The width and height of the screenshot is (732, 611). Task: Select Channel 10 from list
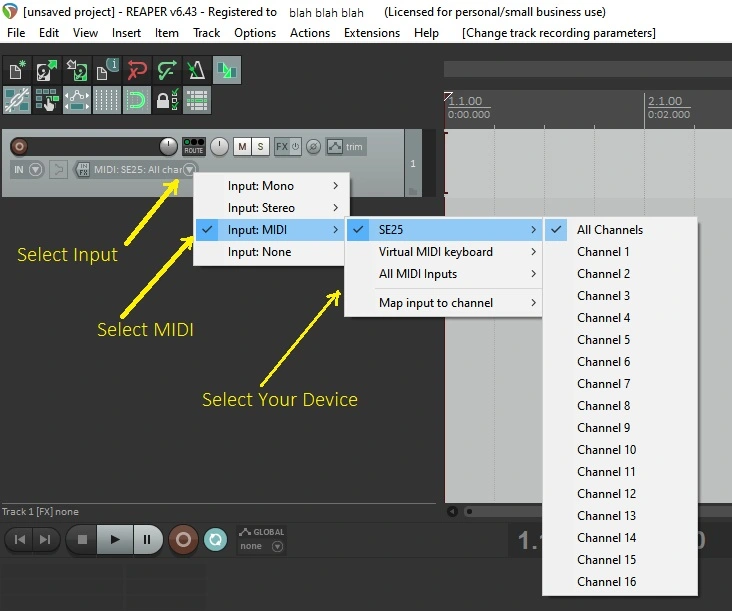[x=620, y=449]
